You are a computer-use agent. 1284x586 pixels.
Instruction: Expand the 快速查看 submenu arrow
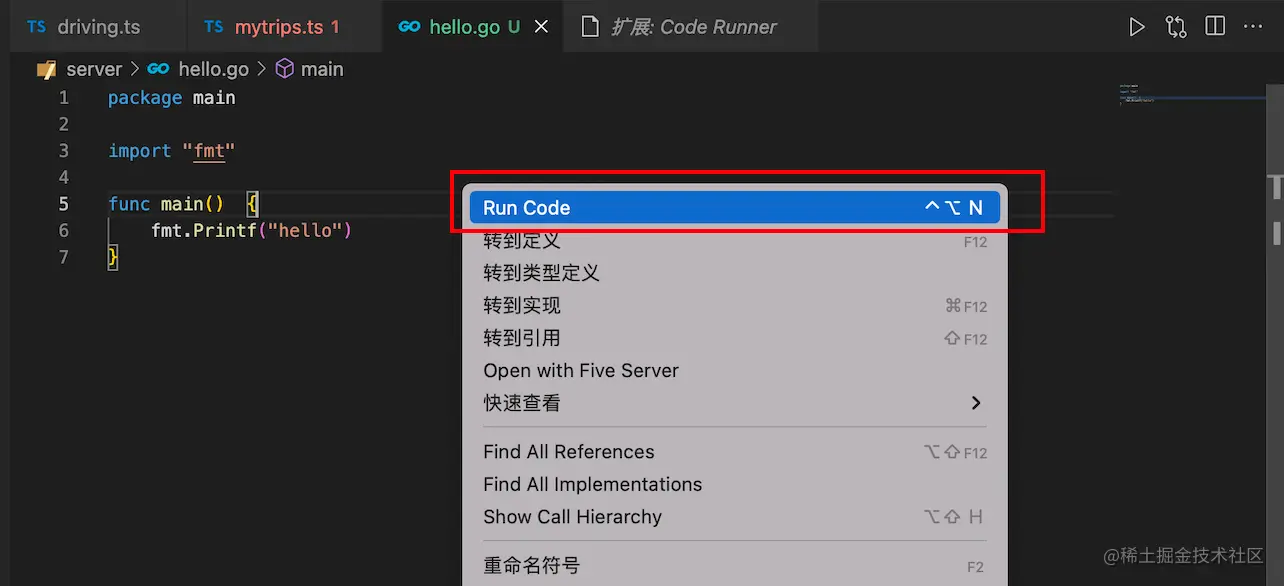click(x=976, y=402)
